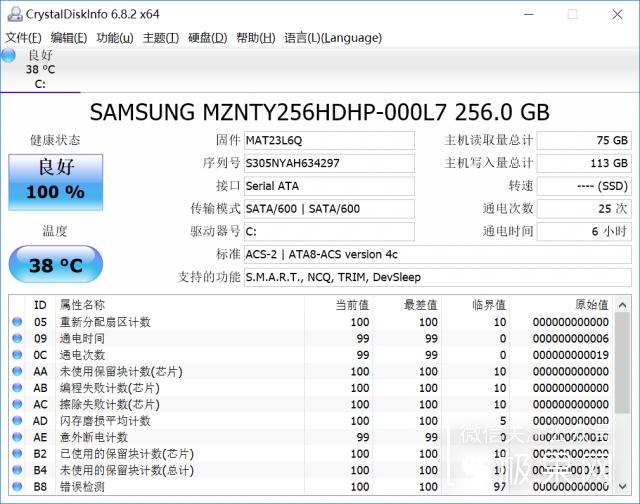Open the 主题(T) menu

point(161,38)
